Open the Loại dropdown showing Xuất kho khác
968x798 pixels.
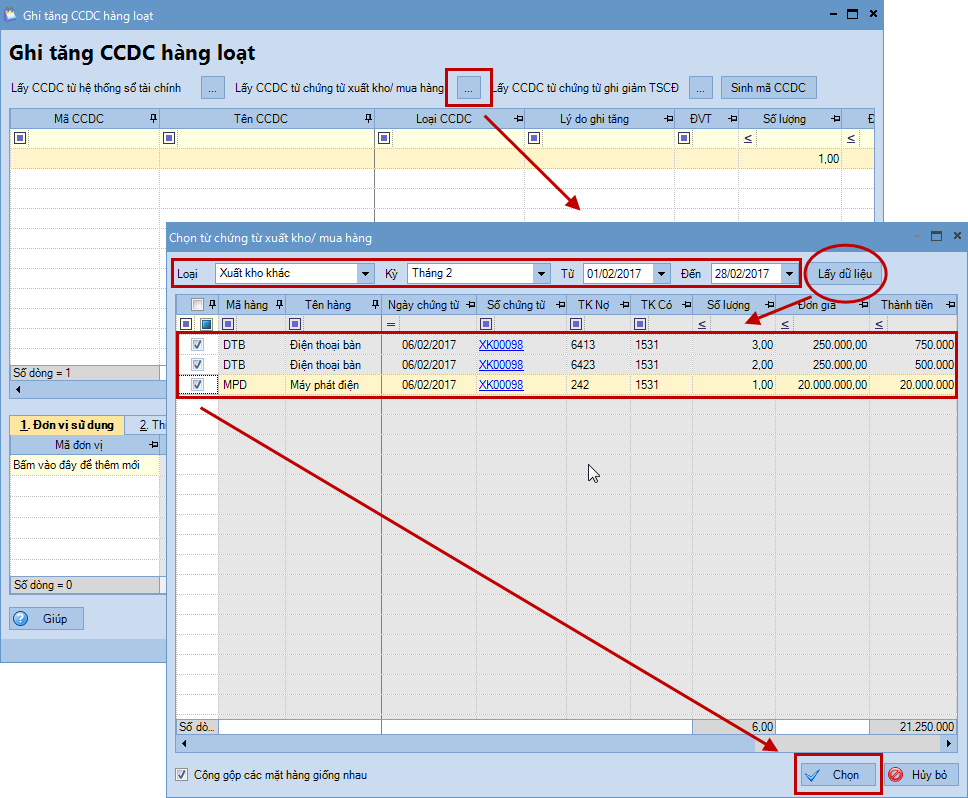pos(364,273)
